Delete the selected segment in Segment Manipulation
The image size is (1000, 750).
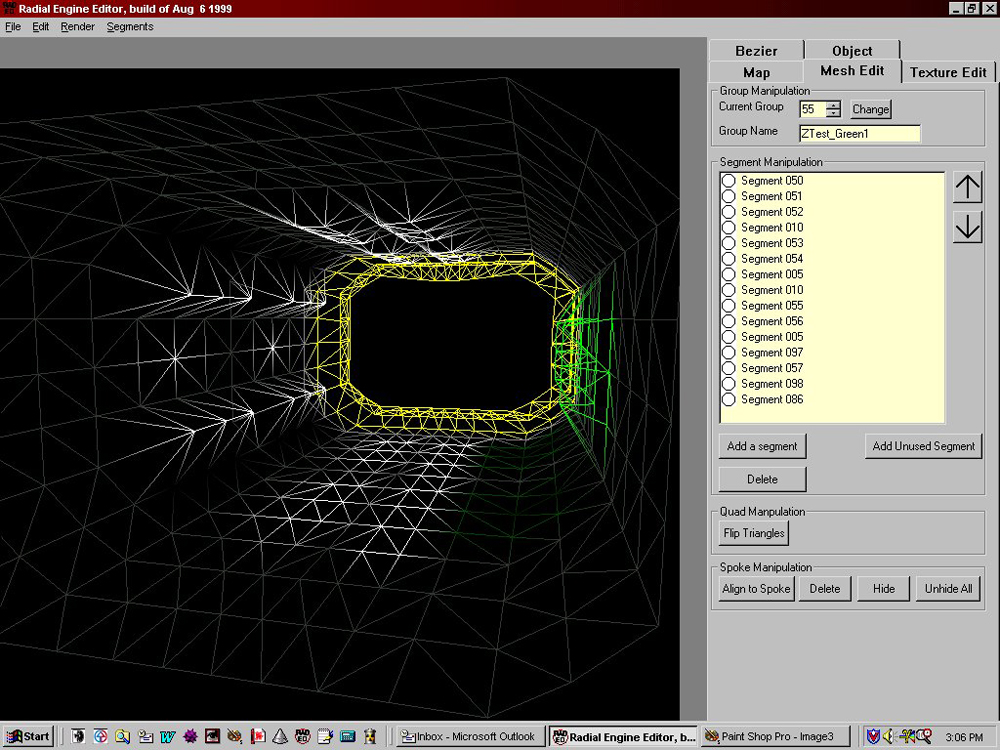(x=762, y=480)
